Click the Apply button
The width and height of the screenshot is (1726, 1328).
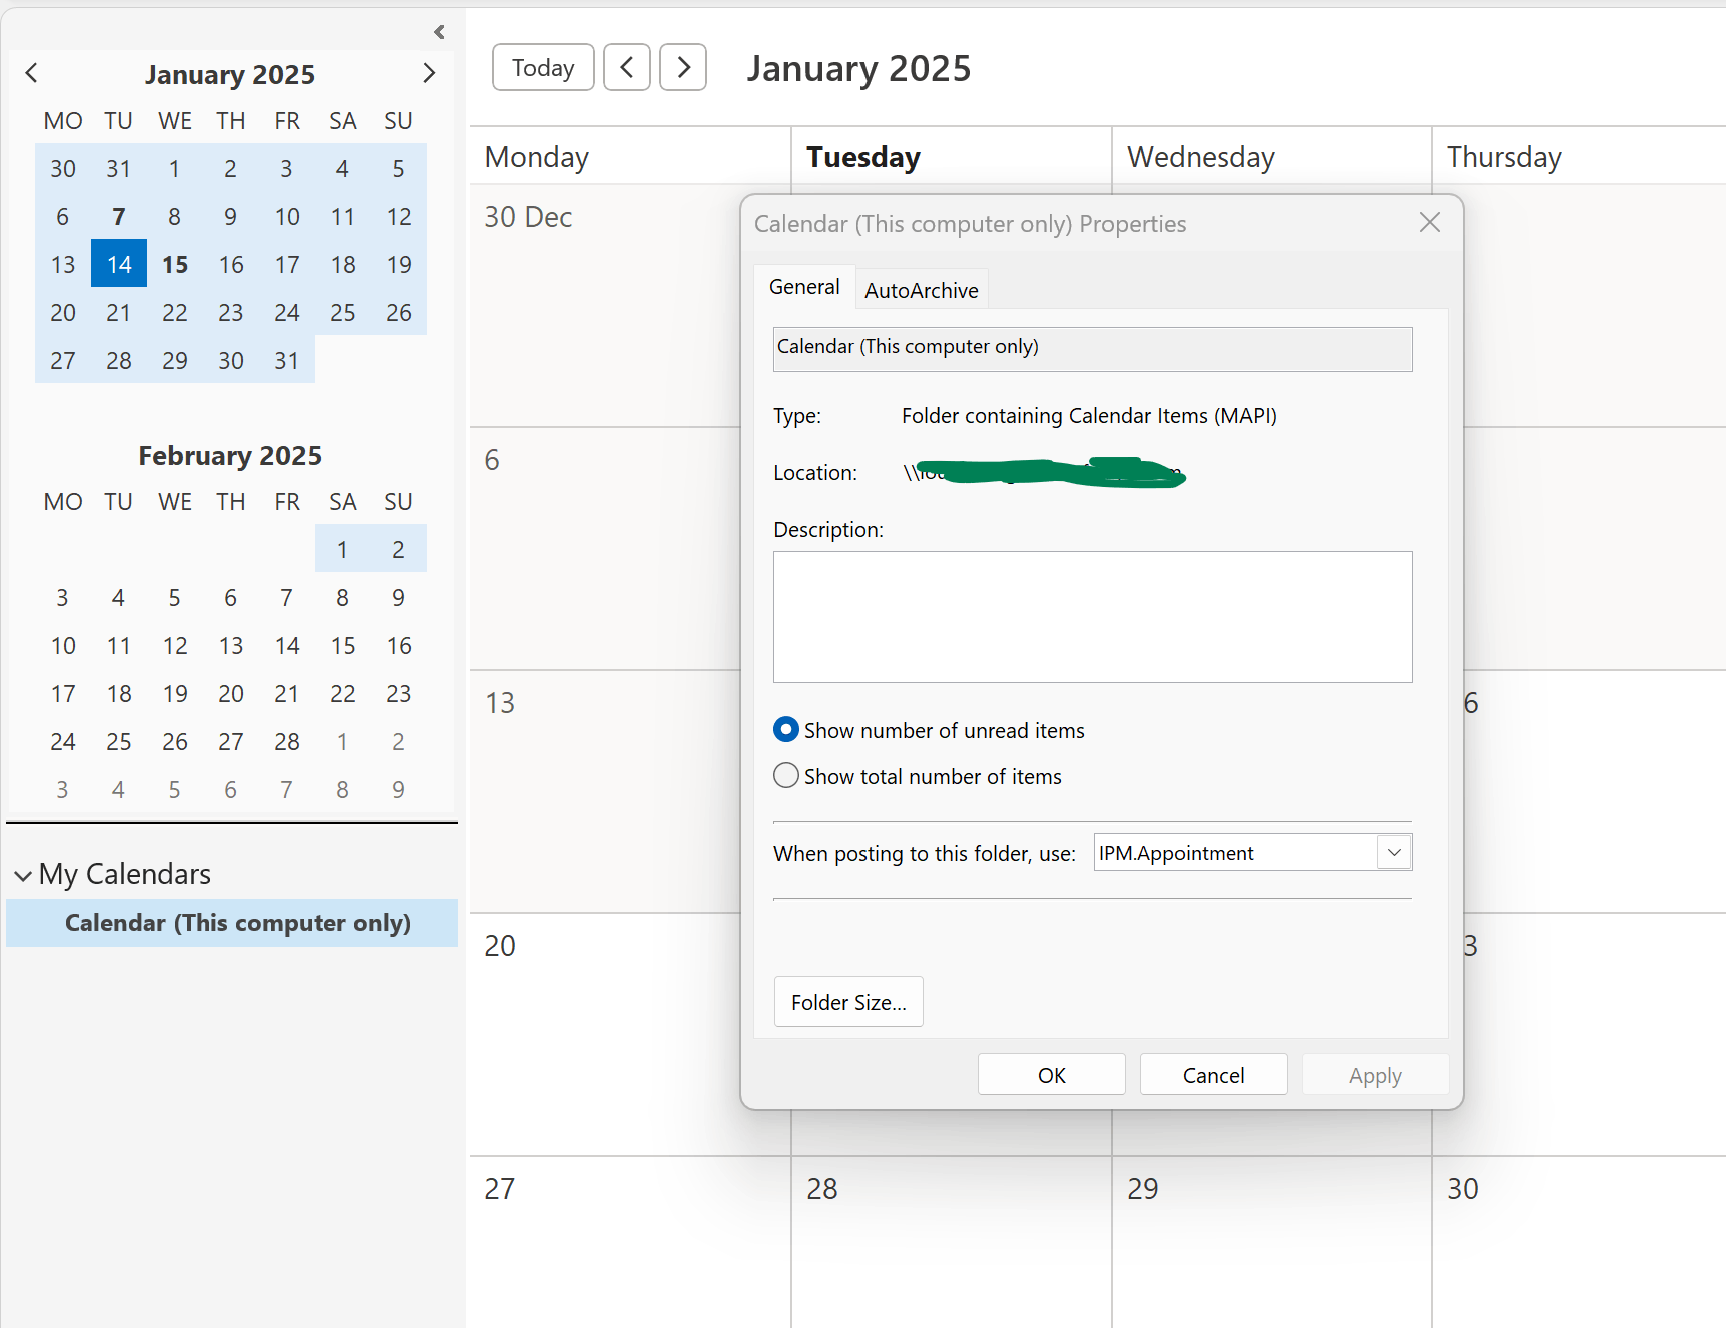[x=1375, y=1074]
